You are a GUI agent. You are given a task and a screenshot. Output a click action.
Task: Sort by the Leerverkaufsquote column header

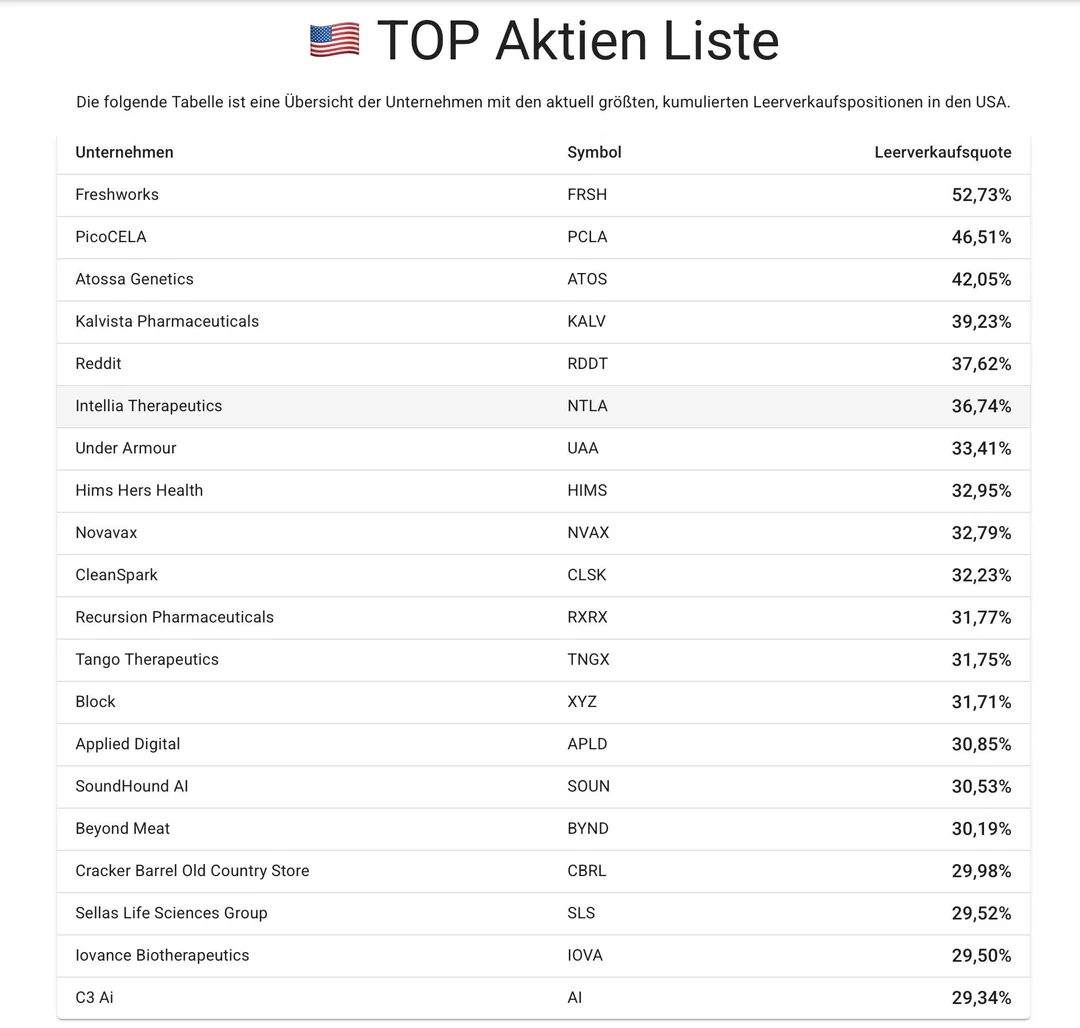(x=942, y=152)
